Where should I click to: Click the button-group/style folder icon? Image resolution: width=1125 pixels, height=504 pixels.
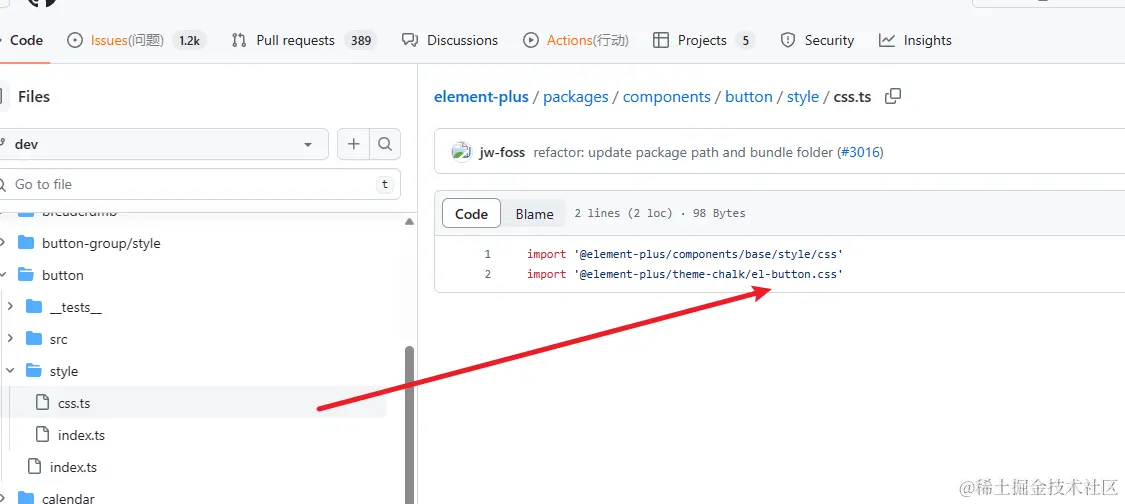[25, 243]
